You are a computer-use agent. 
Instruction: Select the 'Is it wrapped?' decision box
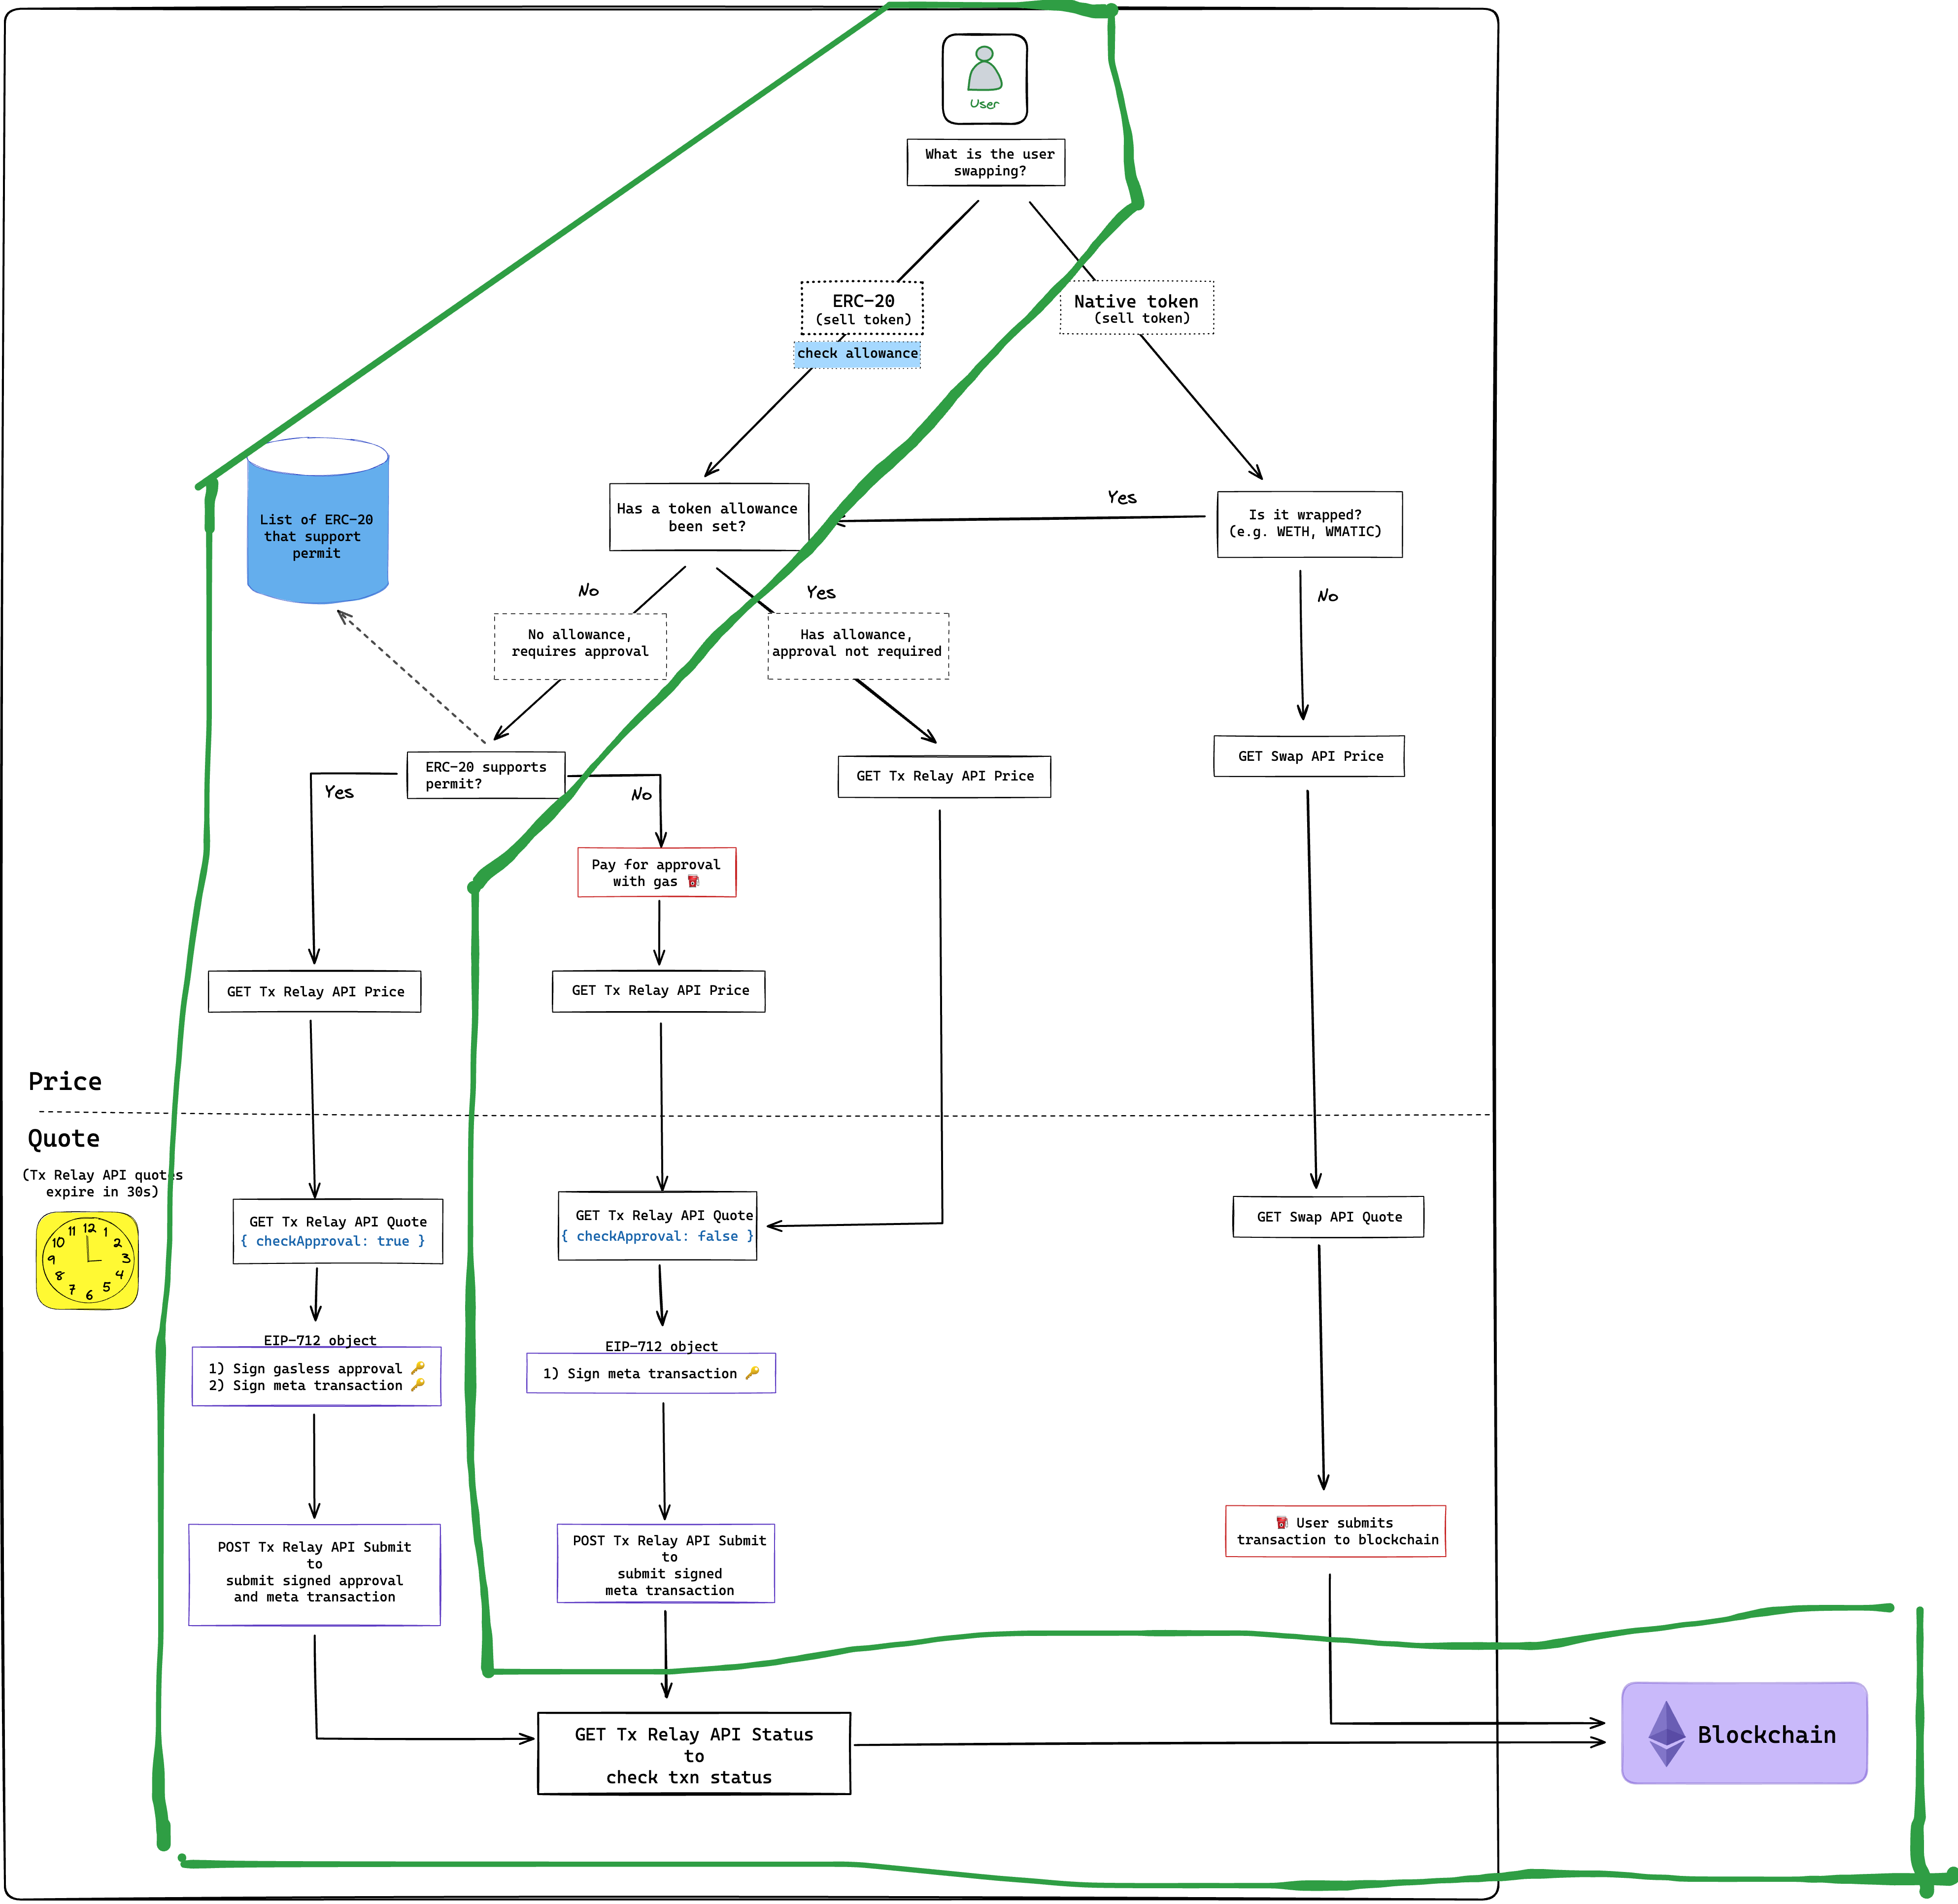tap(1310, 524)
